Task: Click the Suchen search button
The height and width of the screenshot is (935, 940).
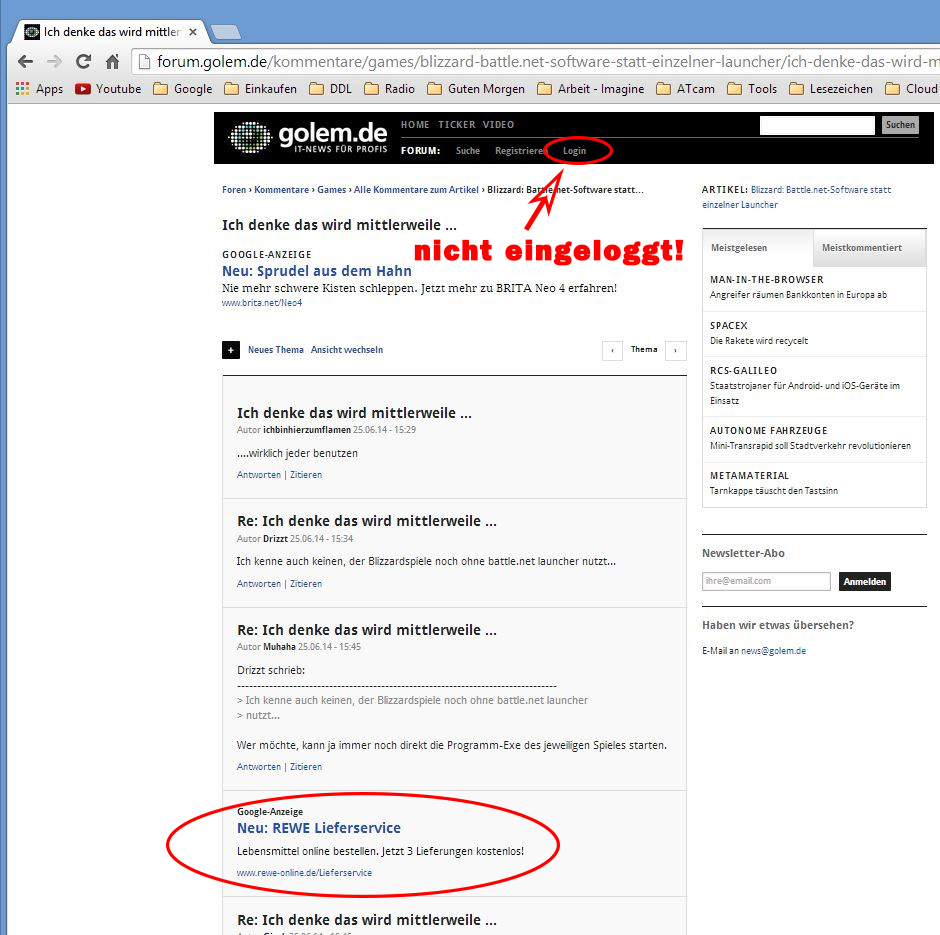Action: pos(899,125)
